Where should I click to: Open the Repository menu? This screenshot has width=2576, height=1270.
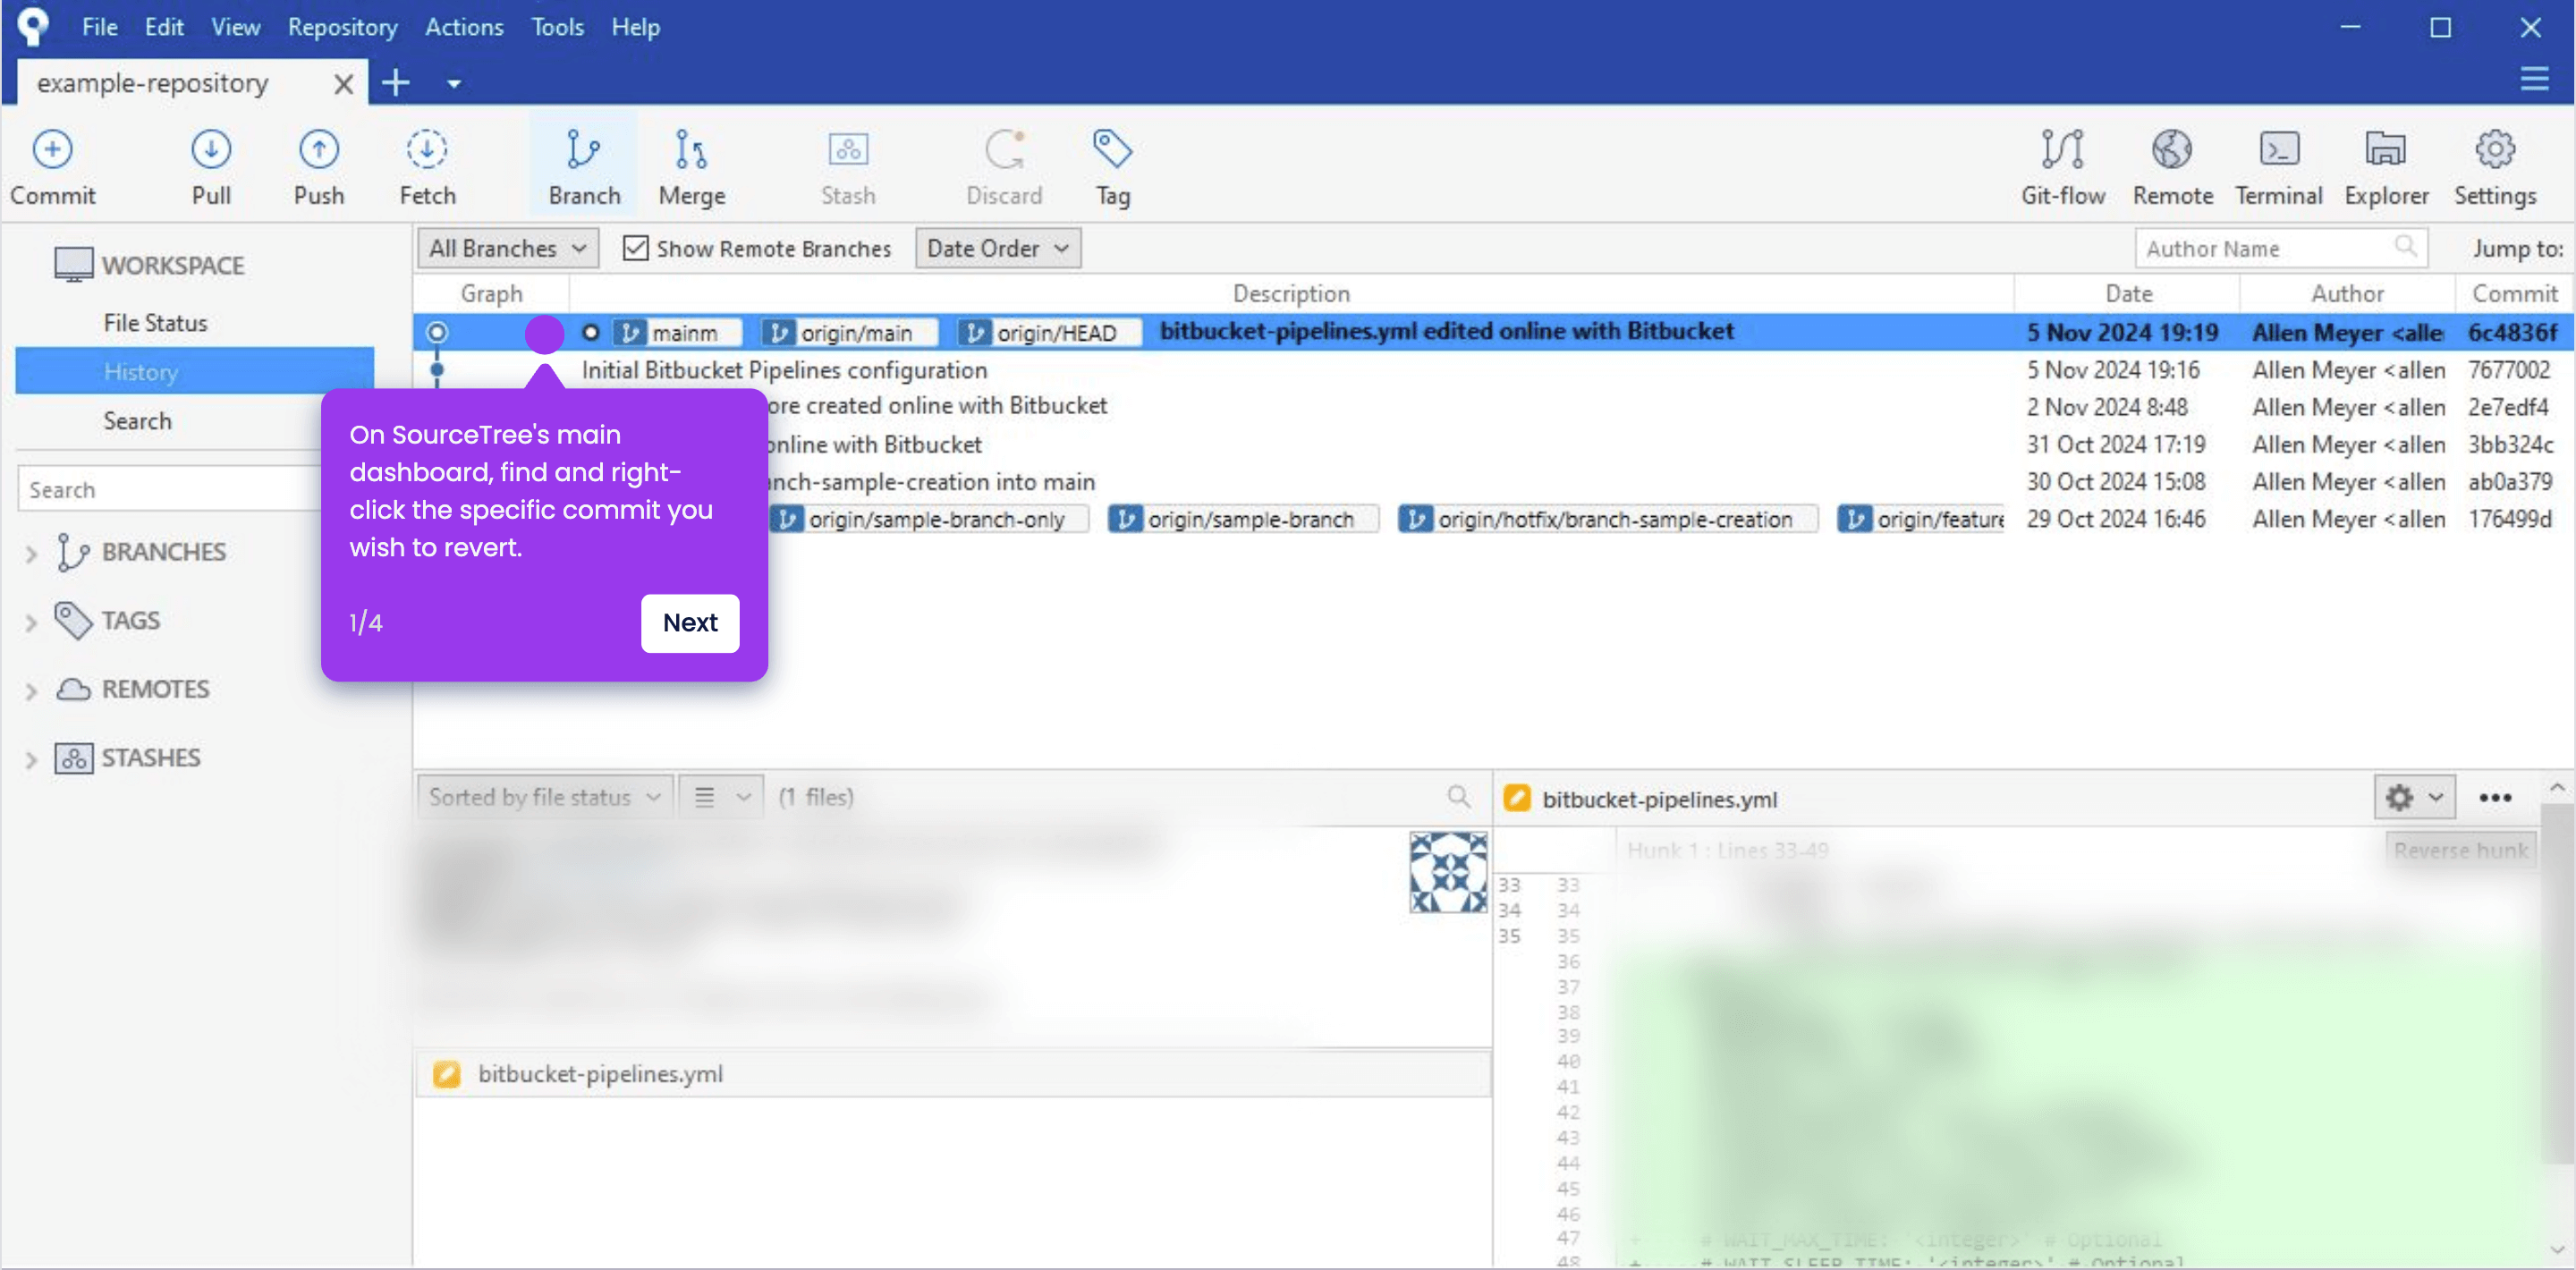(342, 27)
